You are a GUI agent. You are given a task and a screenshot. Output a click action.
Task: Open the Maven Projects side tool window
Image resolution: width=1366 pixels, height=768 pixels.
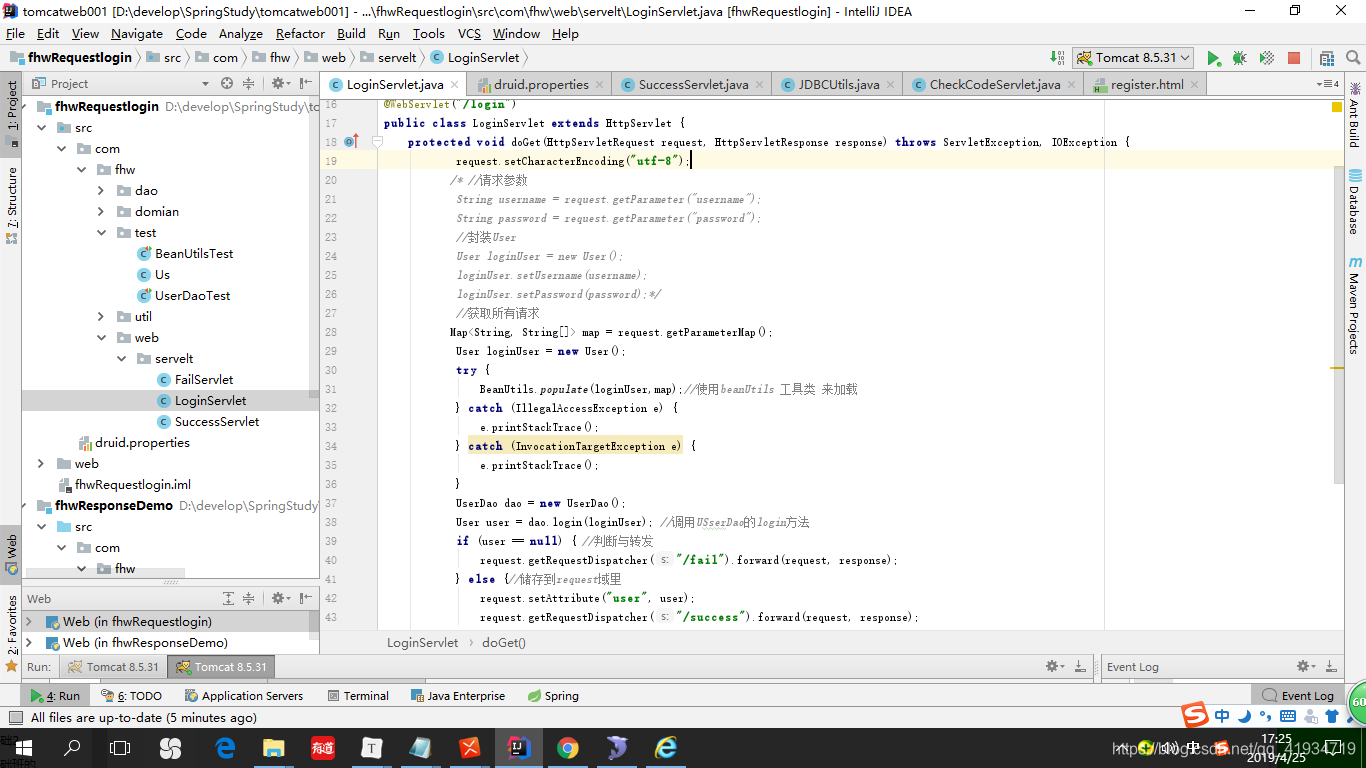[1354, 306]
